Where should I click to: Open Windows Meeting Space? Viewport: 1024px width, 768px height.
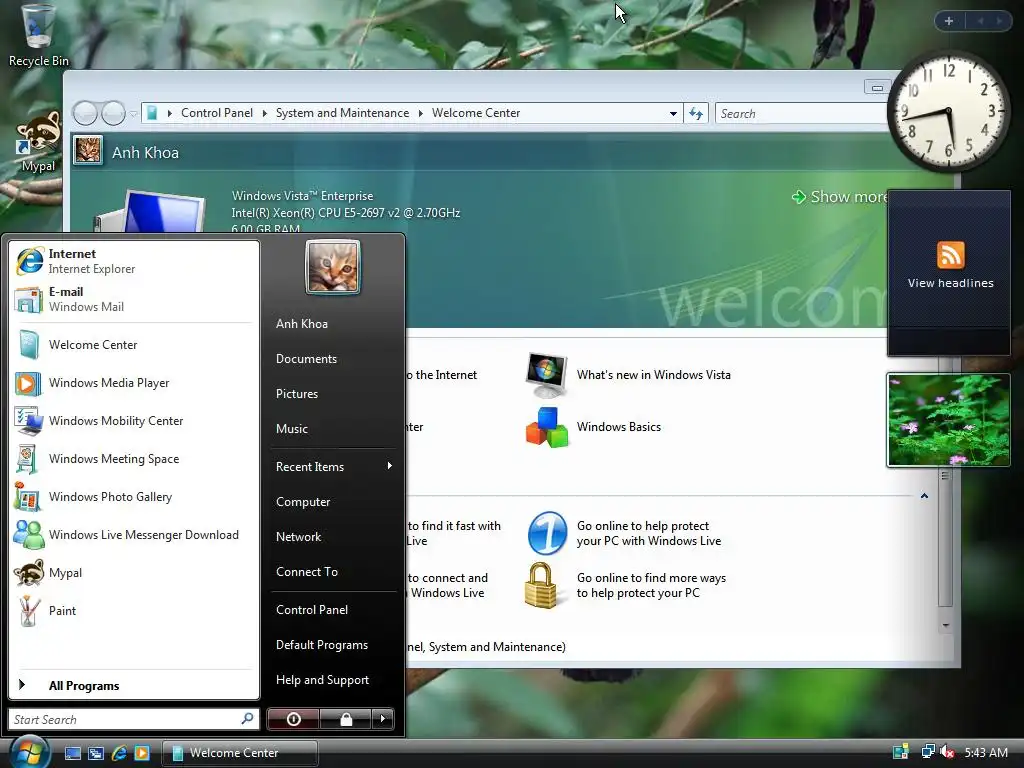click(134, 458)
